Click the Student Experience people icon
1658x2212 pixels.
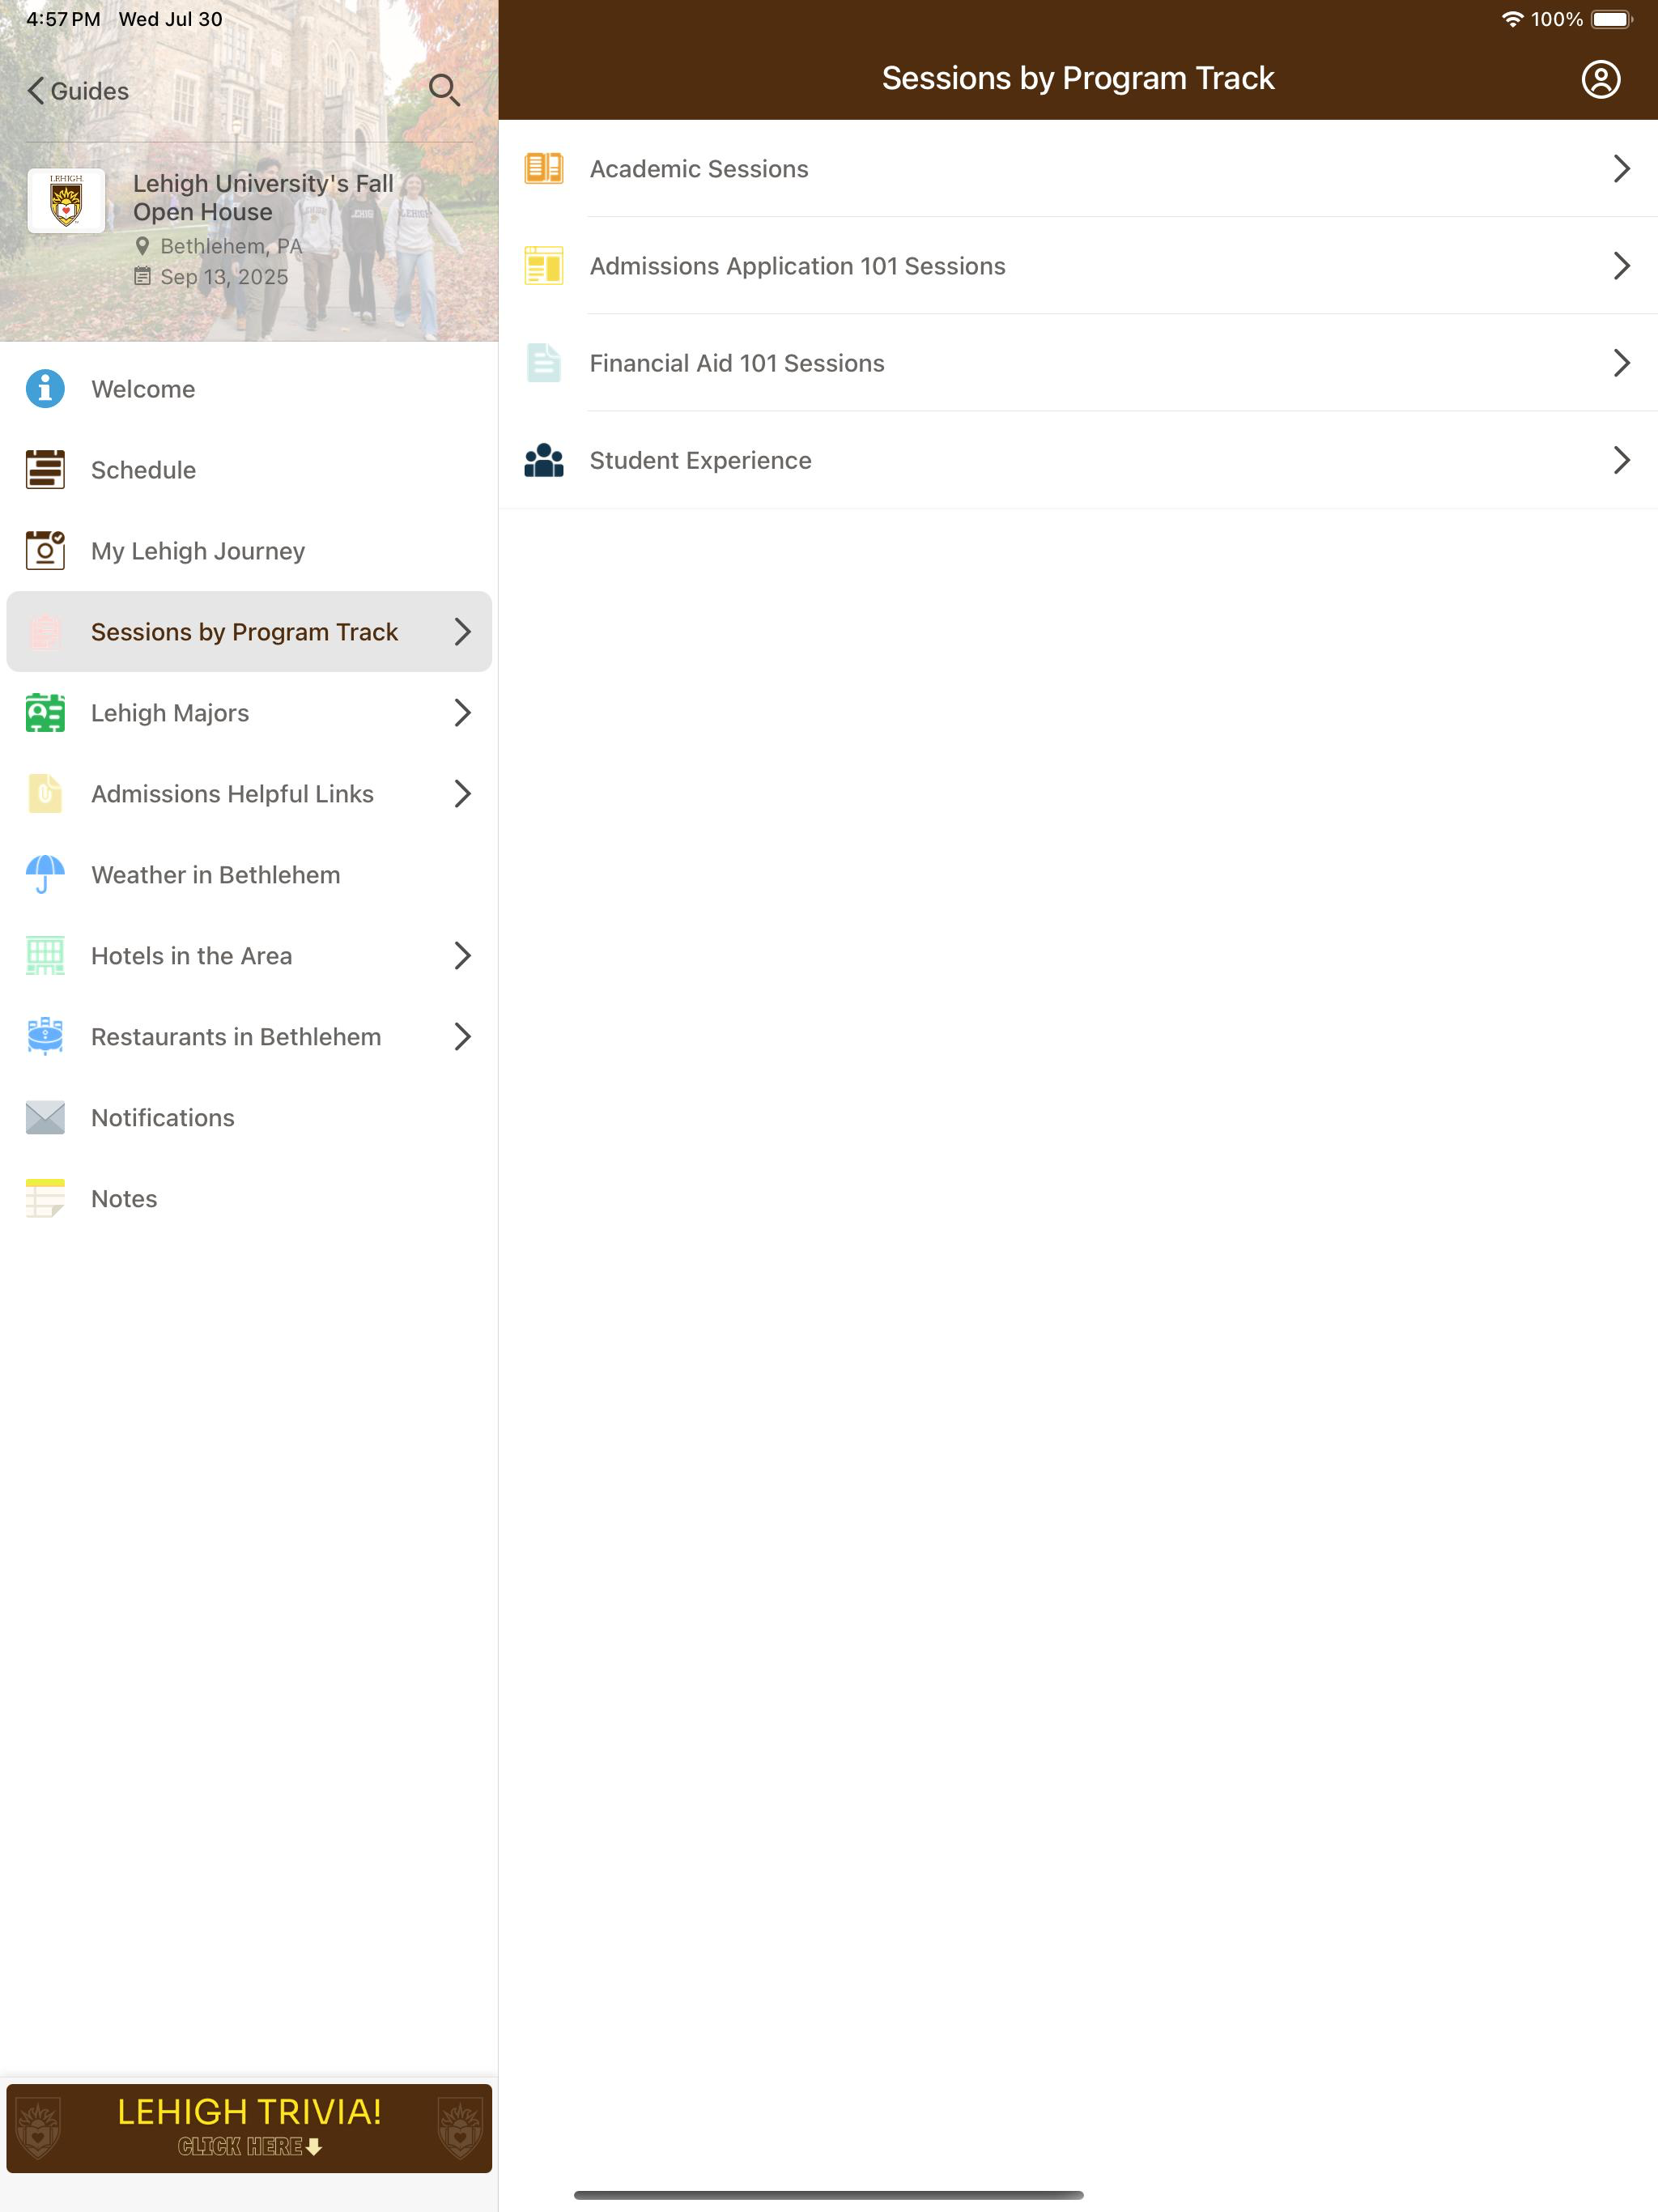point(544,460)
